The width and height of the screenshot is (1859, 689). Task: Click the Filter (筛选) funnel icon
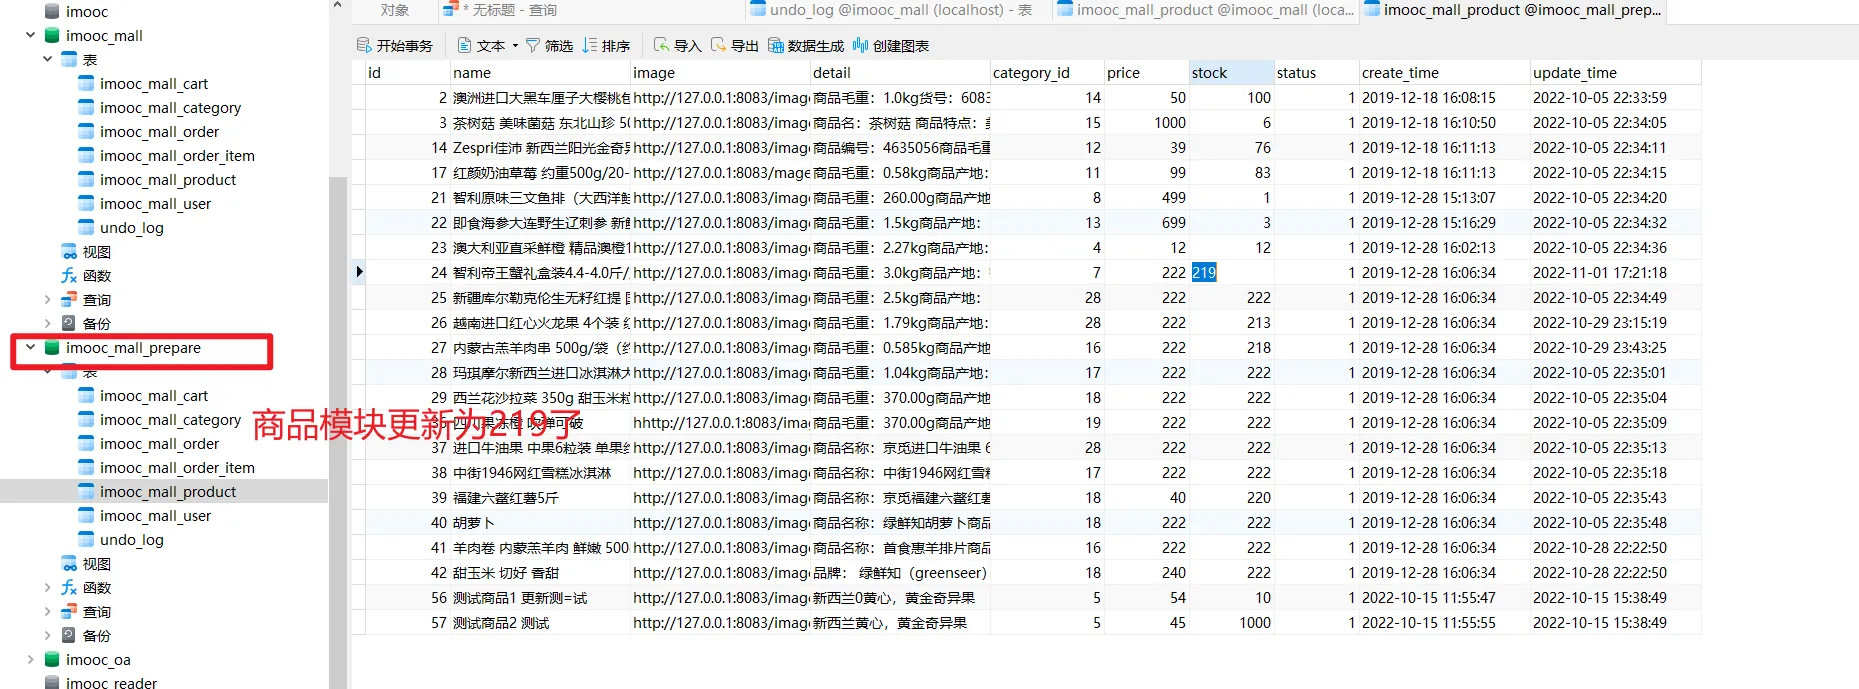click(x=533, y=46)
